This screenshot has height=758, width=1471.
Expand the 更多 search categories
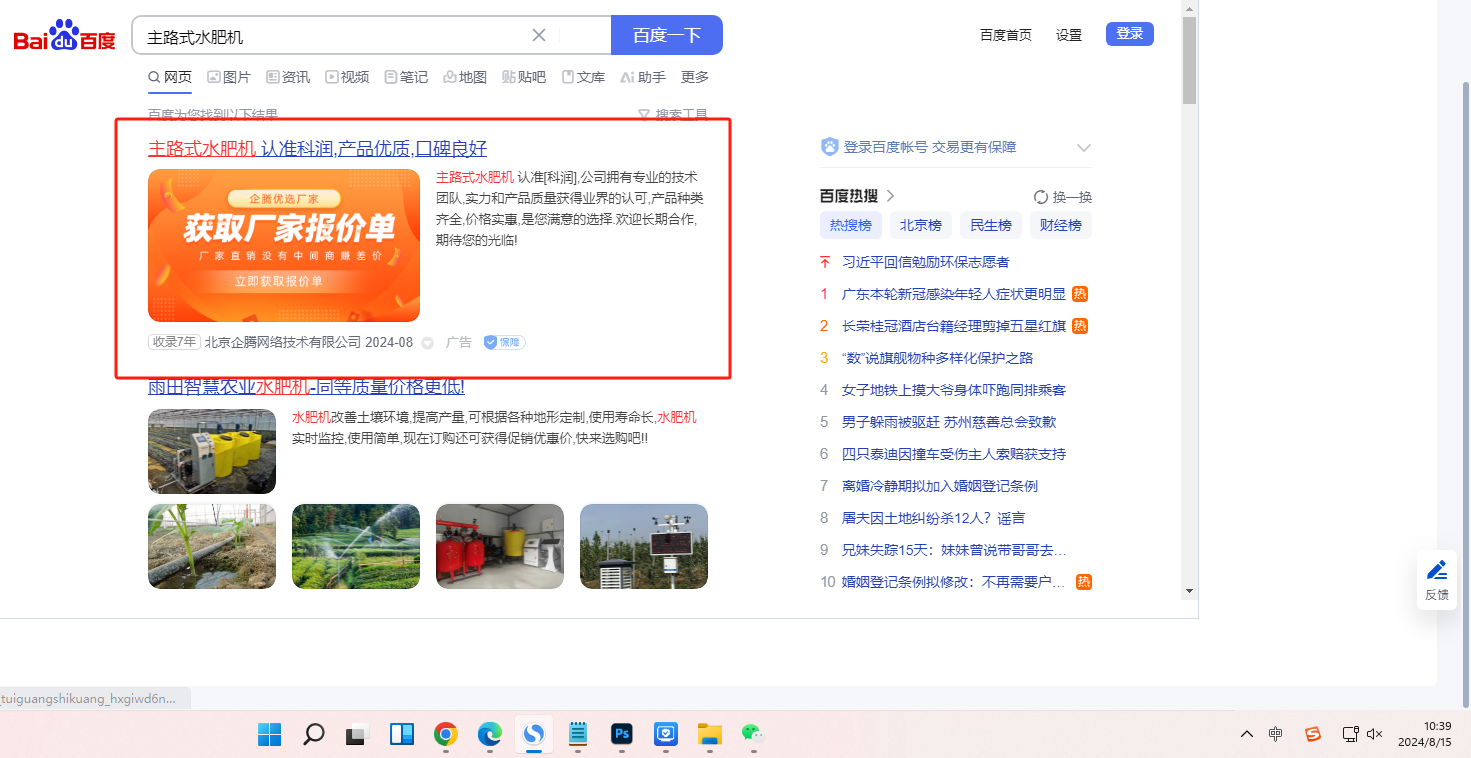694,77
